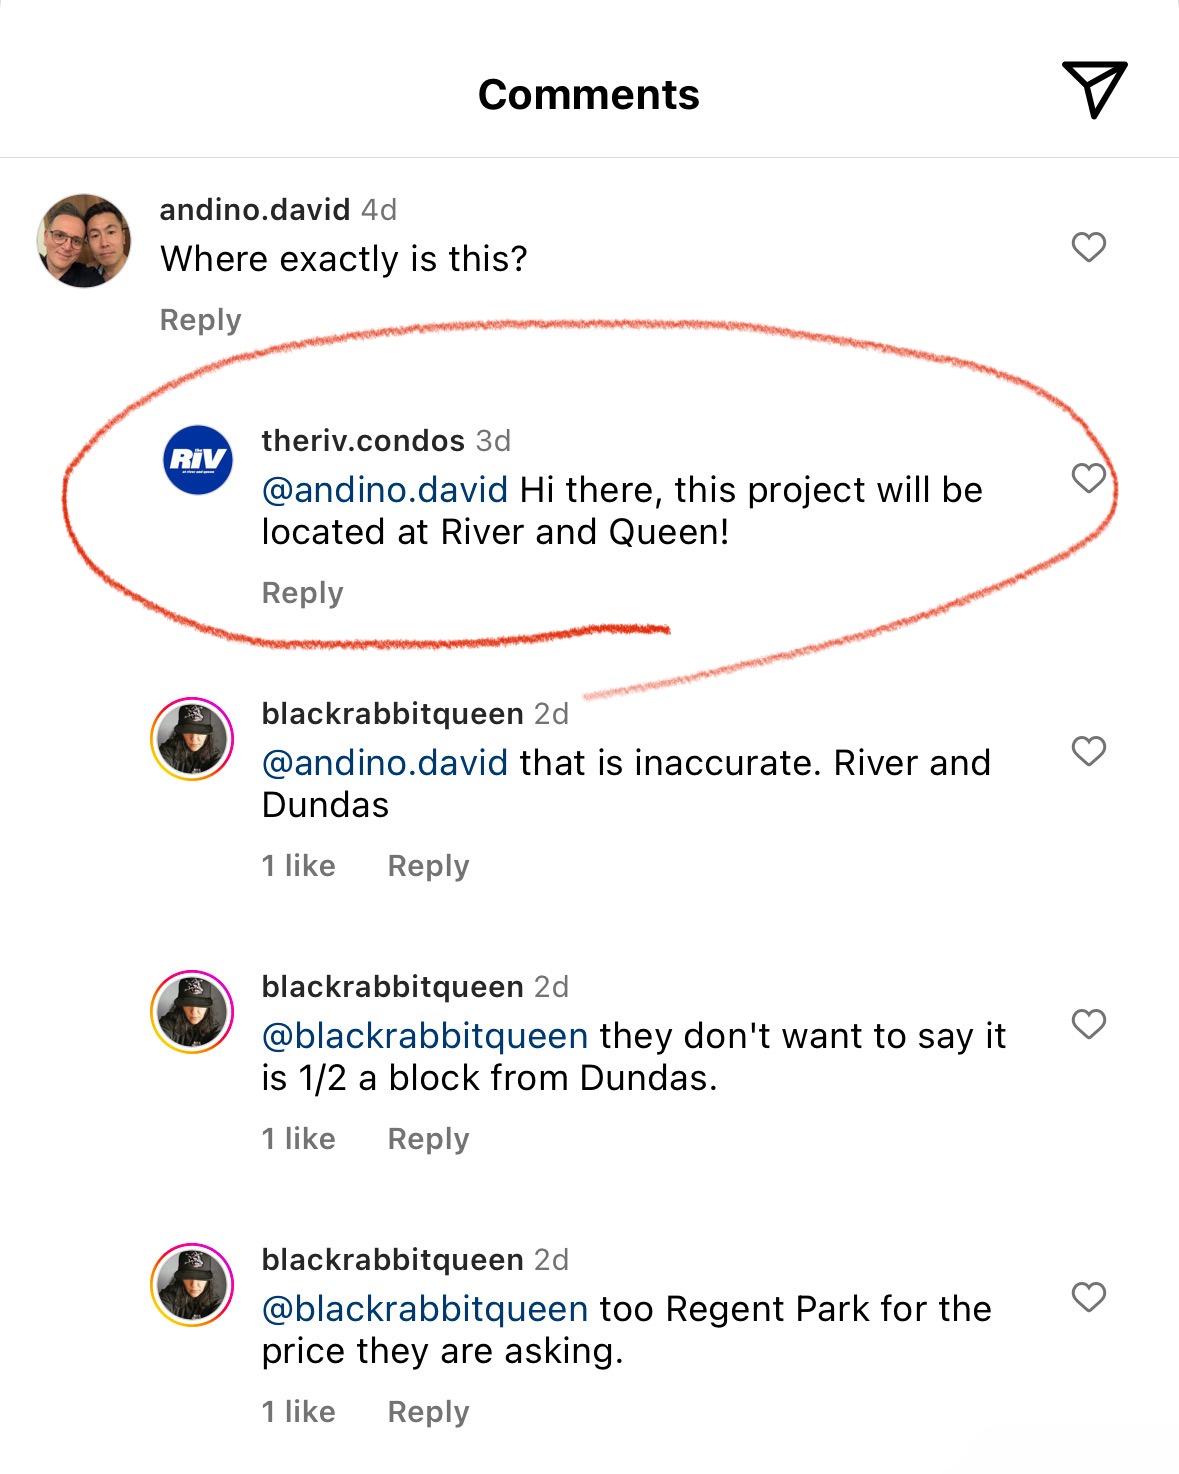Open the @andino.david mention in theriv.condos reply
Screen dimensions: 1179x1474
[x=385, y=490]
